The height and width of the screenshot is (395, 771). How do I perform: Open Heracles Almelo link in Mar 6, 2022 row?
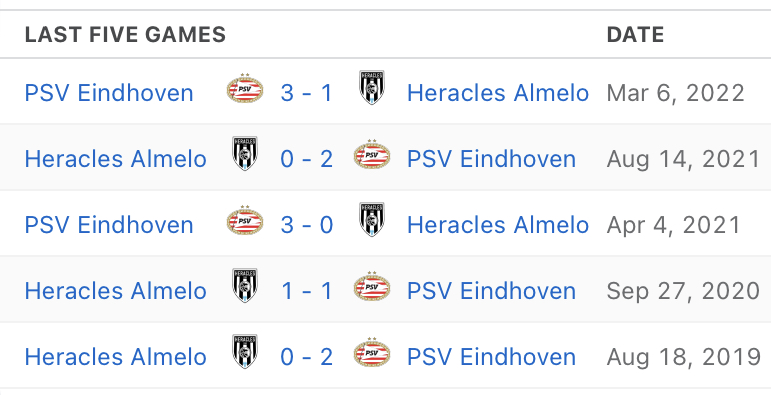[498, 93]
